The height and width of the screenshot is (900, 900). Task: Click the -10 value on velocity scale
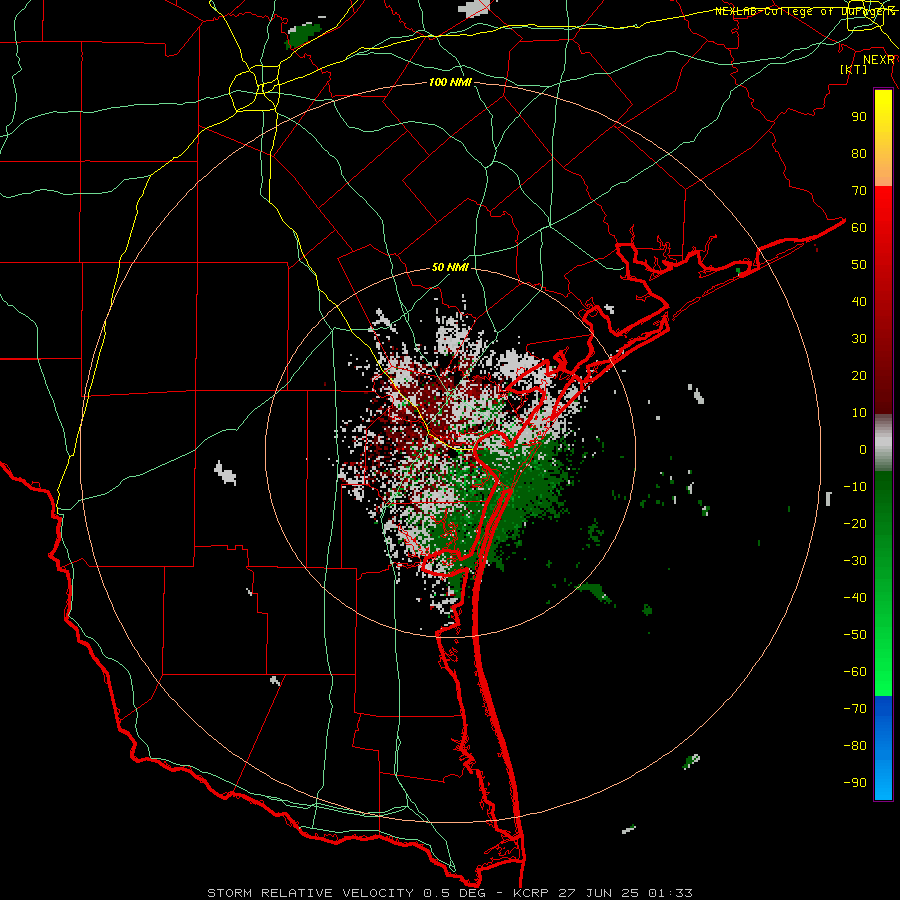pos(855,487)
